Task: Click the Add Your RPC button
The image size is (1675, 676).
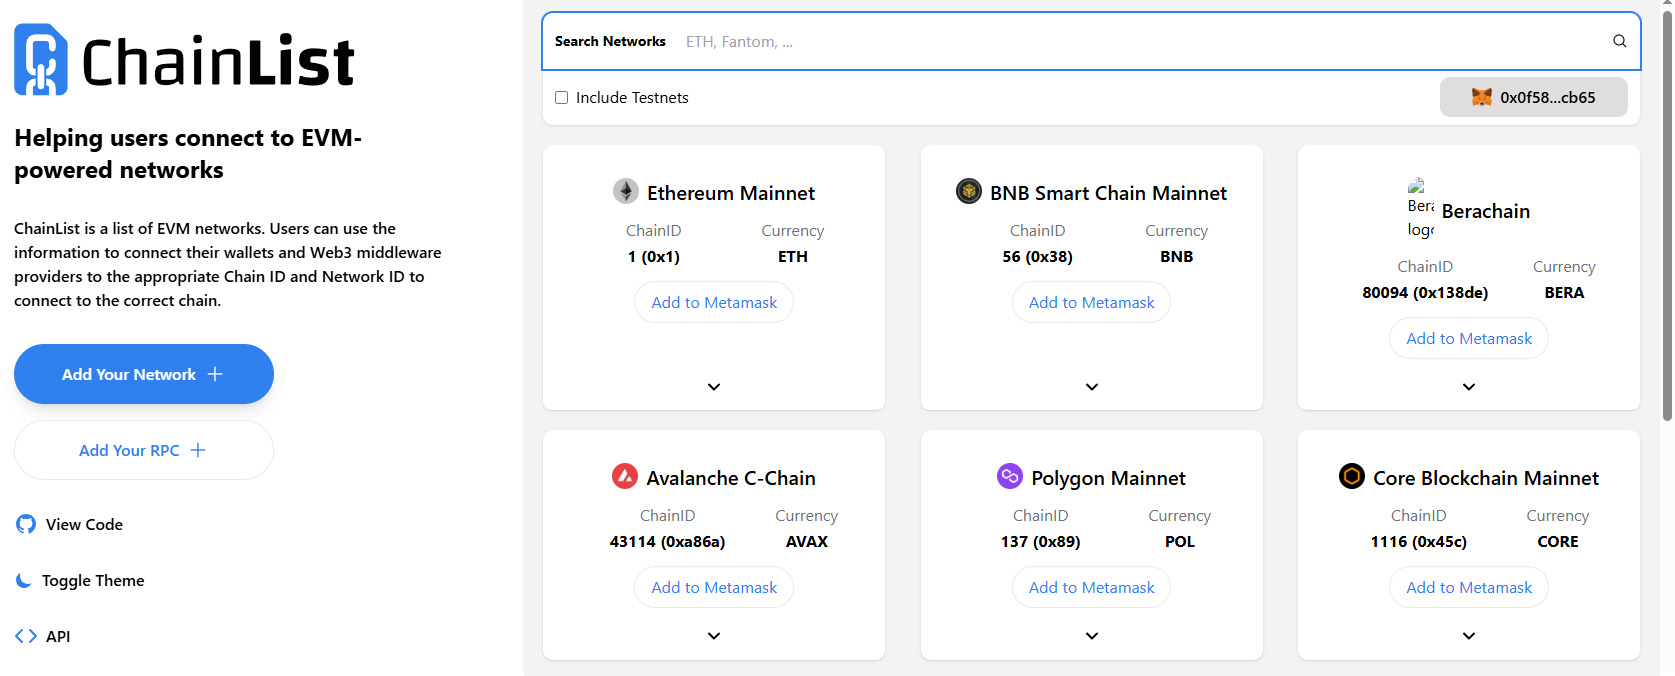Action: tap(144, 450)
